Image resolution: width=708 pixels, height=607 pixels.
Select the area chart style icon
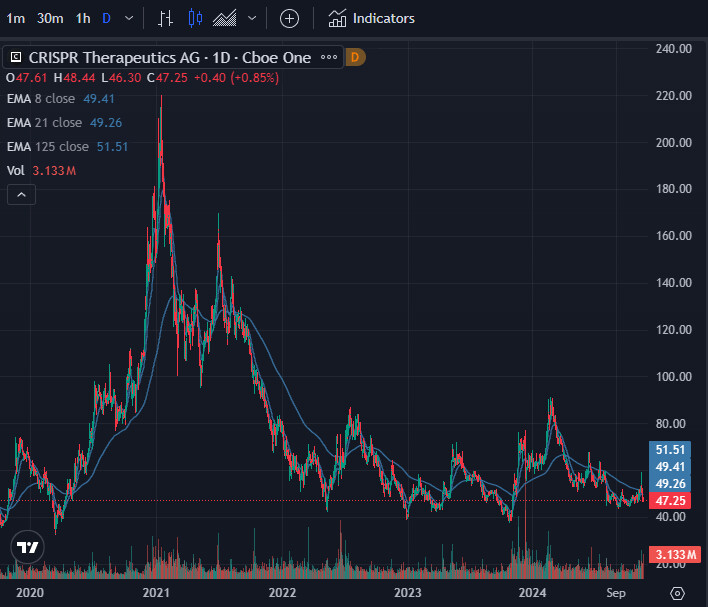pyautogui.click(x=226, y=18)
